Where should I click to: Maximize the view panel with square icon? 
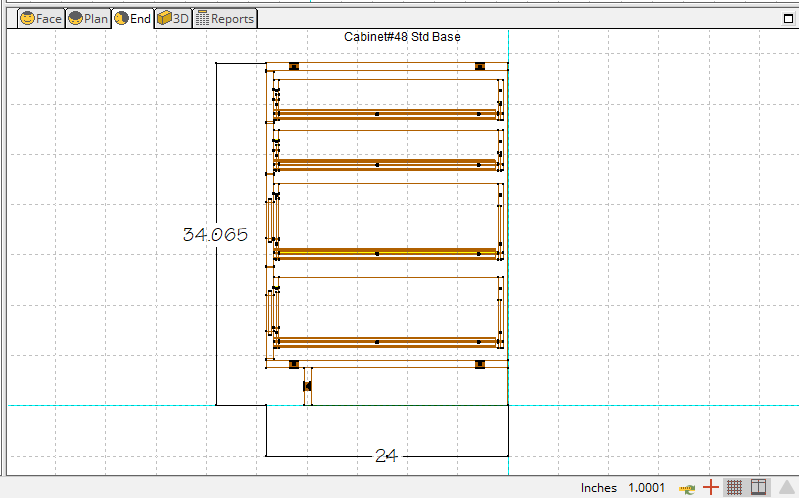(788, 19)
